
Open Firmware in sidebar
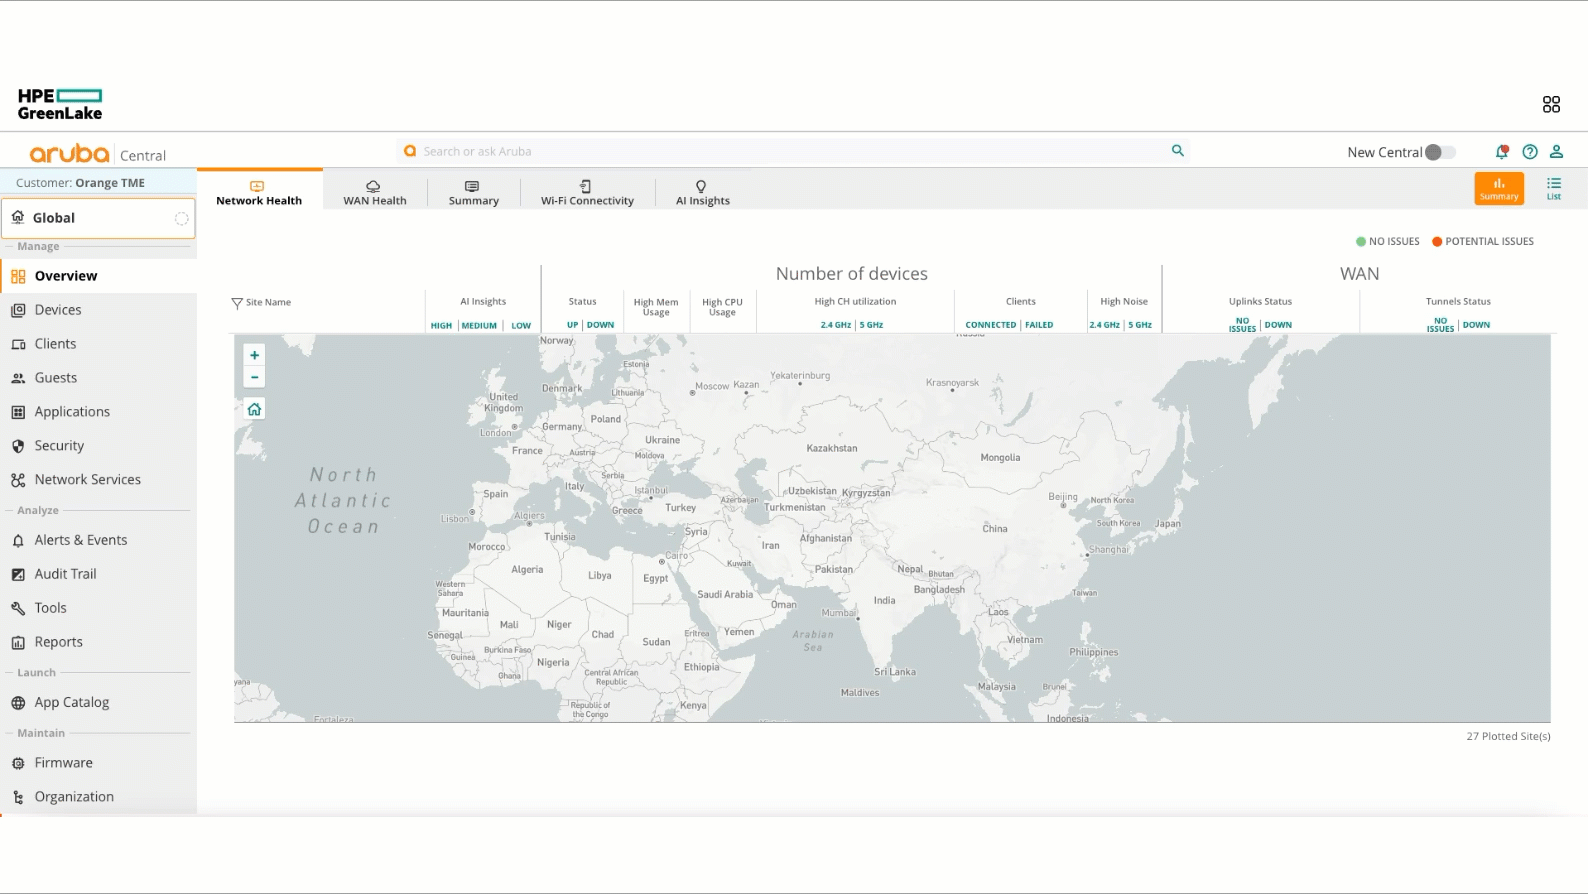click(x=98, y=763)
